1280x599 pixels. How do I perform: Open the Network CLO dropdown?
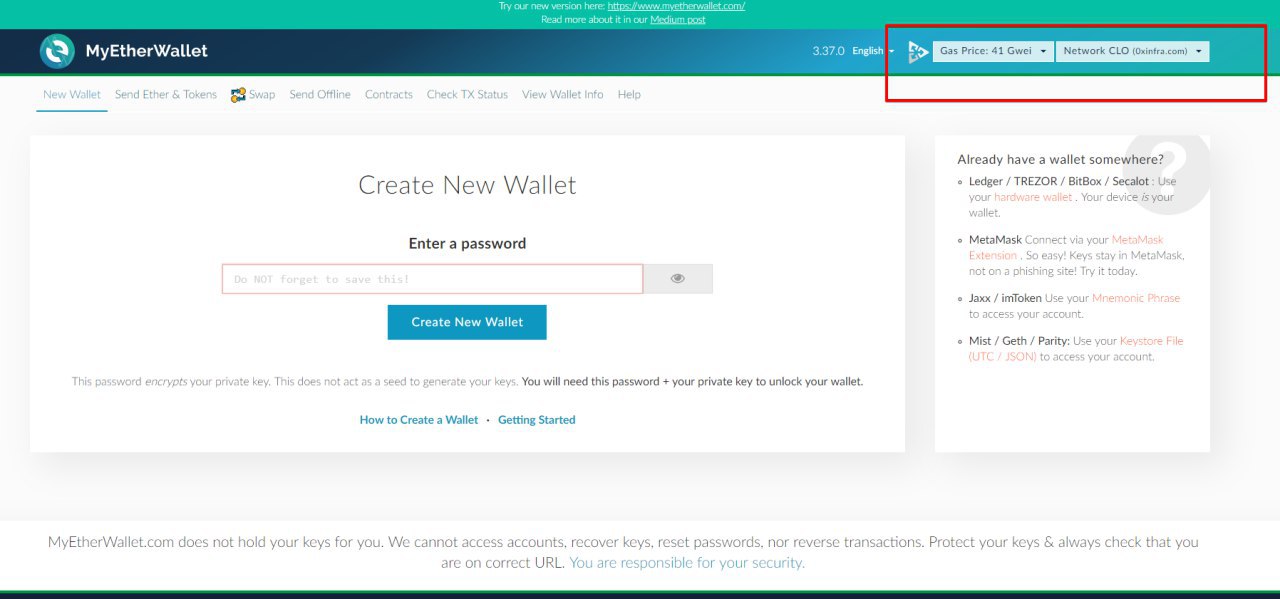(1132, 51)
